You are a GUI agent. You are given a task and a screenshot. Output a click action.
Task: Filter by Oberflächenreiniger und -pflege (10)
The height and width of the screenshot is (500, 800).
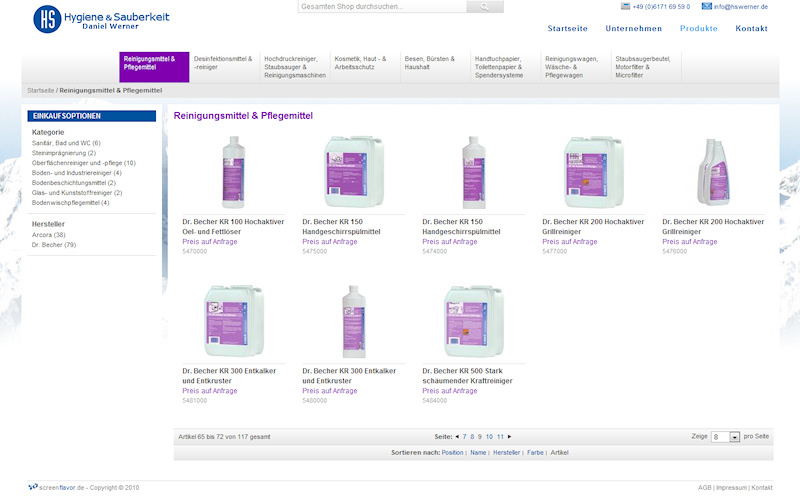[84, 163]
